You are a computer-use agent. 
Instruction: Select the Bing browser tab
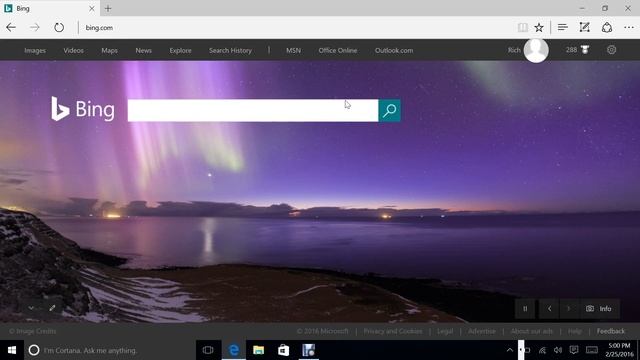point(49,9)
